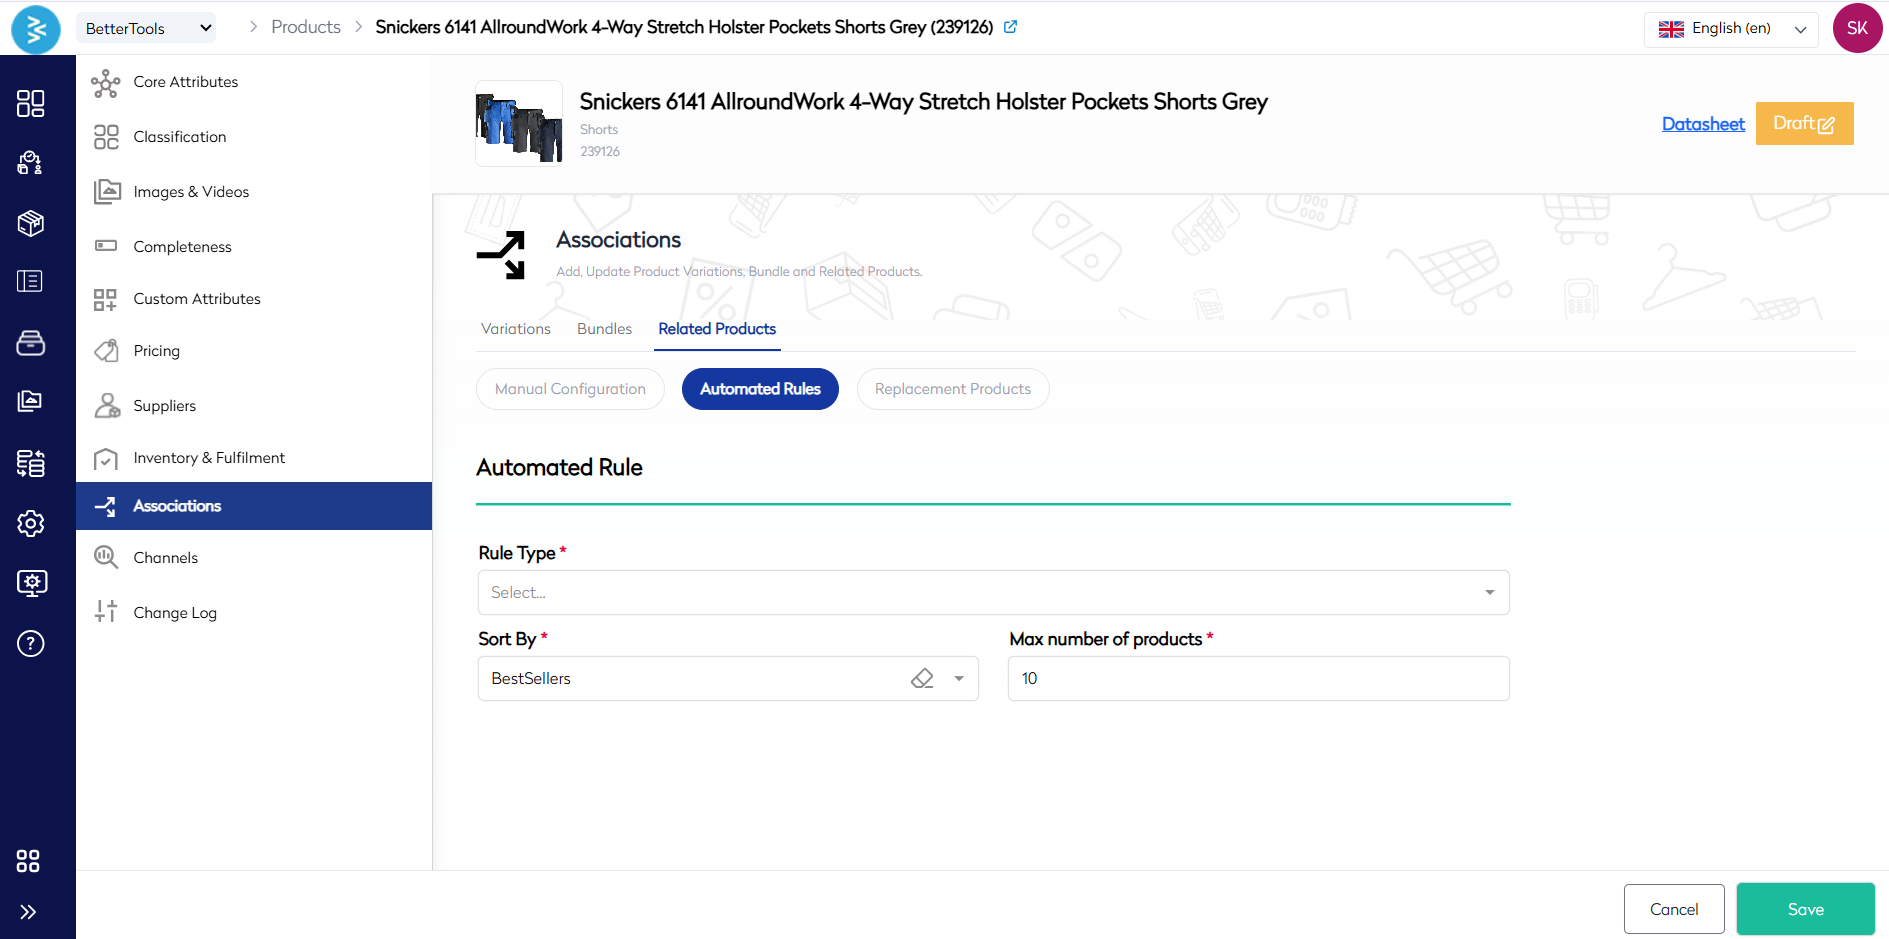Open the Datasheet link

pyautogui.click(x=1702, y=124)
